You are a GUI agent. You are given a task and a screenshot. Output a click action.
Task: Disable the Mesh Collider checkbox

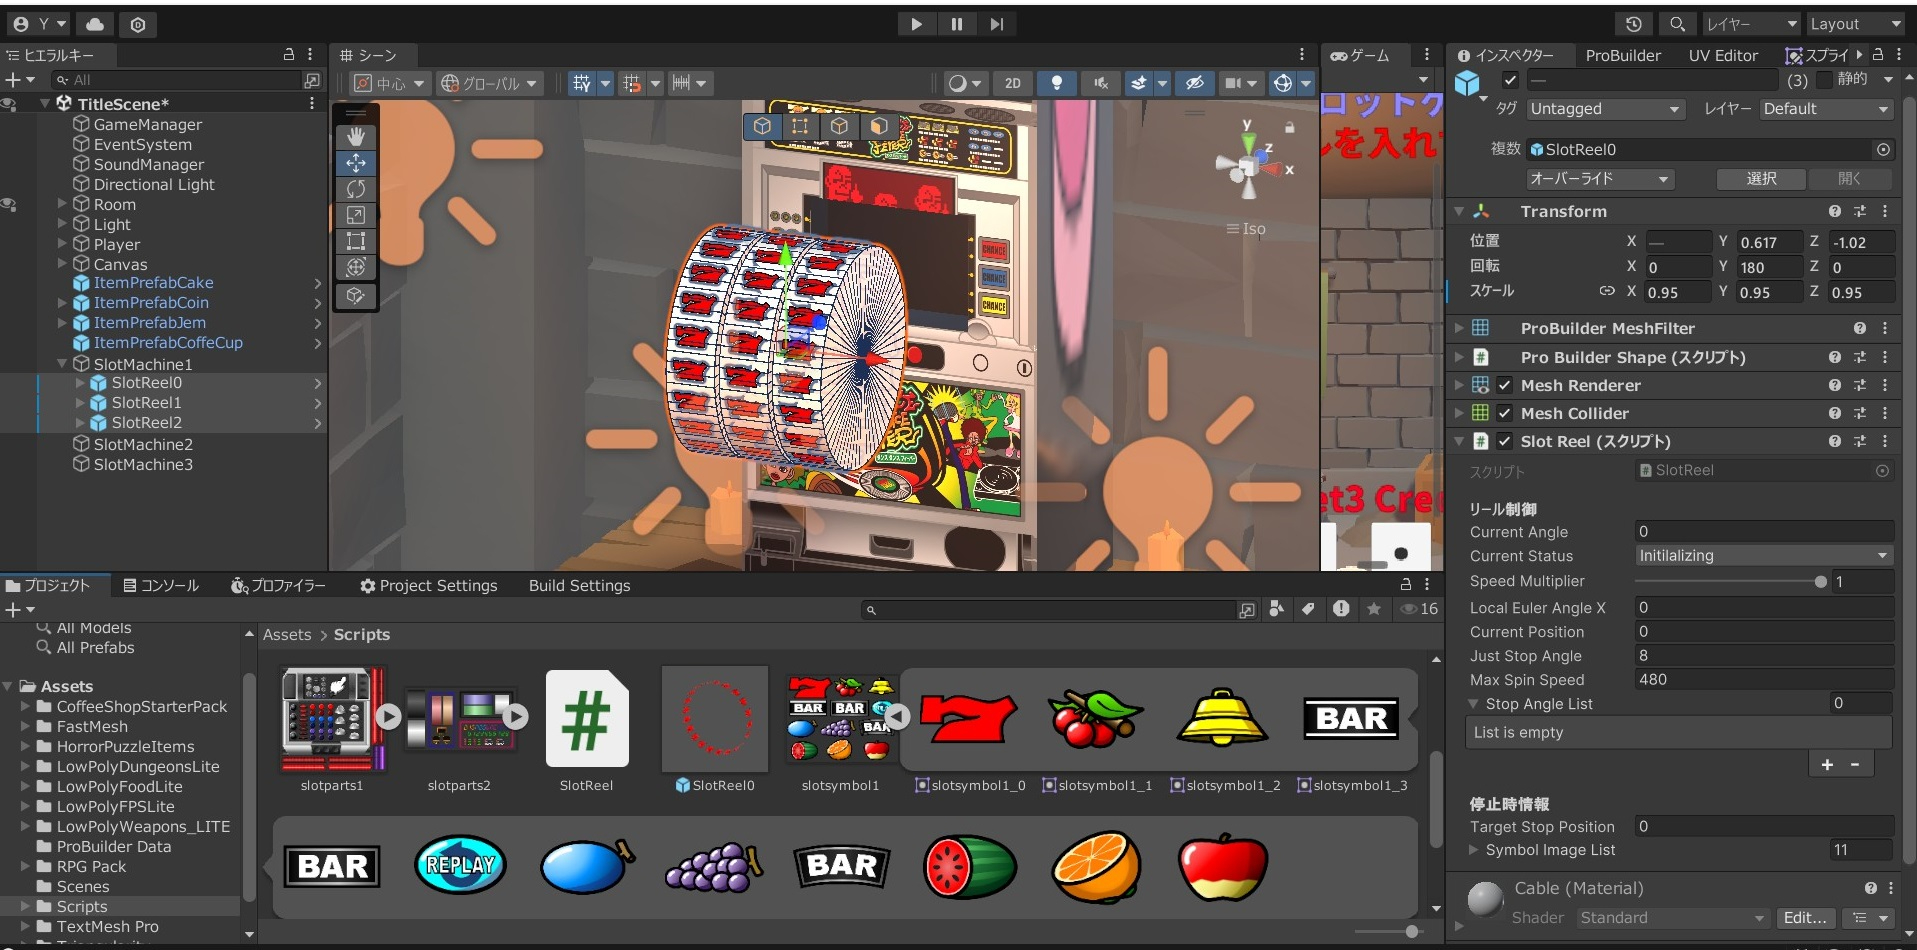1504,413
